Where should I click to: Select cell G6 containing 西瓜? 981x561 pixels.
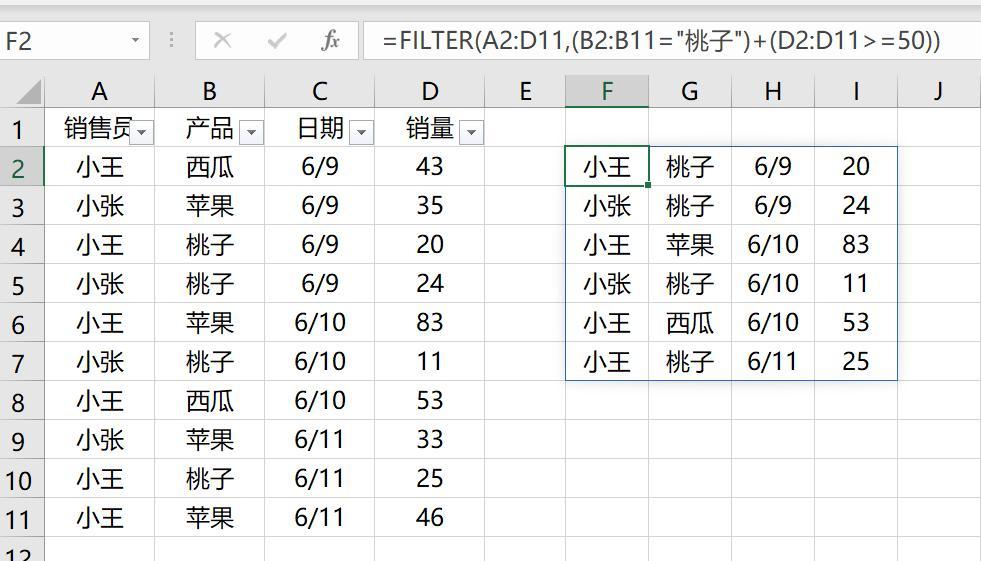(689, 323)
